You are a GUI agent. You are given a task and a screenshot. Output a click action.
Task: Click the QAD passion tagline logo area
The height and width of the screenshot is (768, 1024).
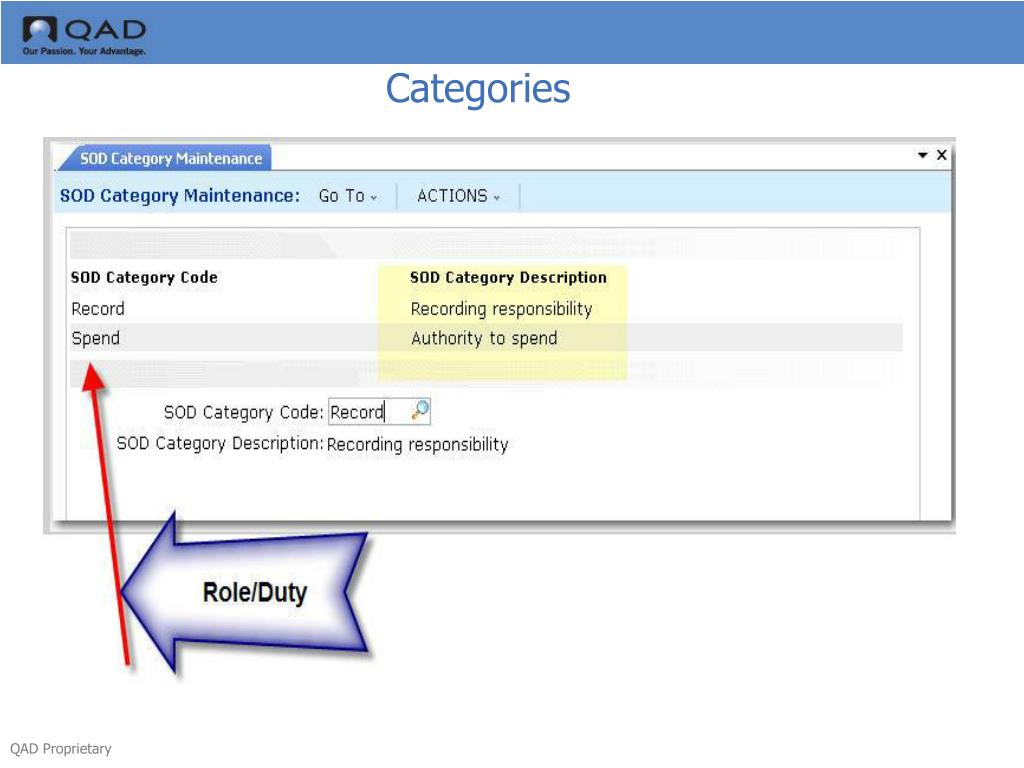pos(80,48)
